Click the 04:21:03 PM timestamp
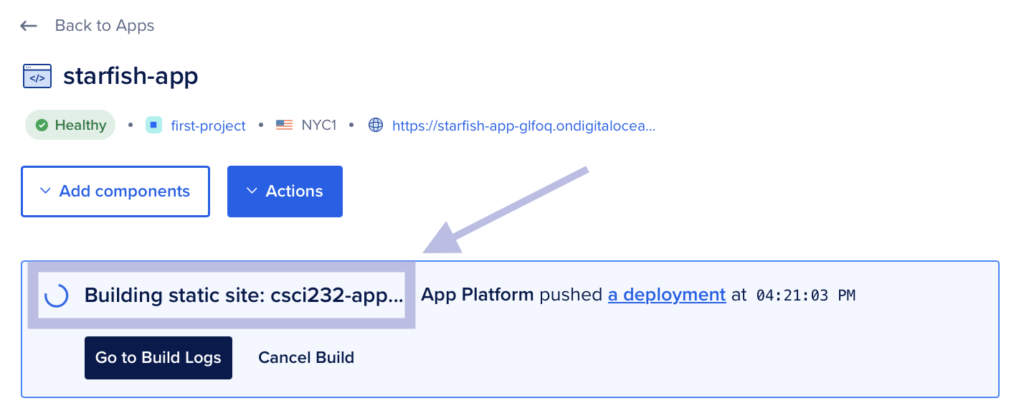 coord(806,295)
